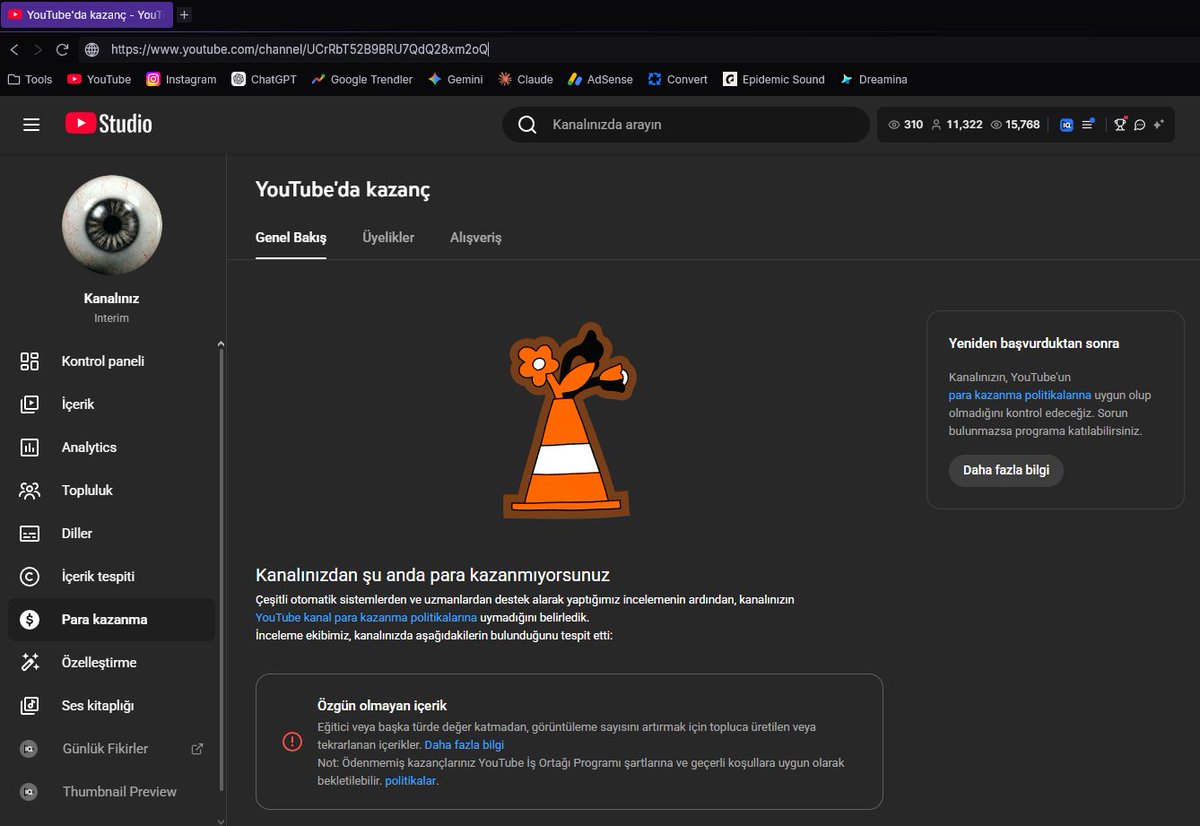1200x826 pixels.
Task: Click the channel eyeball avatar
Action: 111,225
